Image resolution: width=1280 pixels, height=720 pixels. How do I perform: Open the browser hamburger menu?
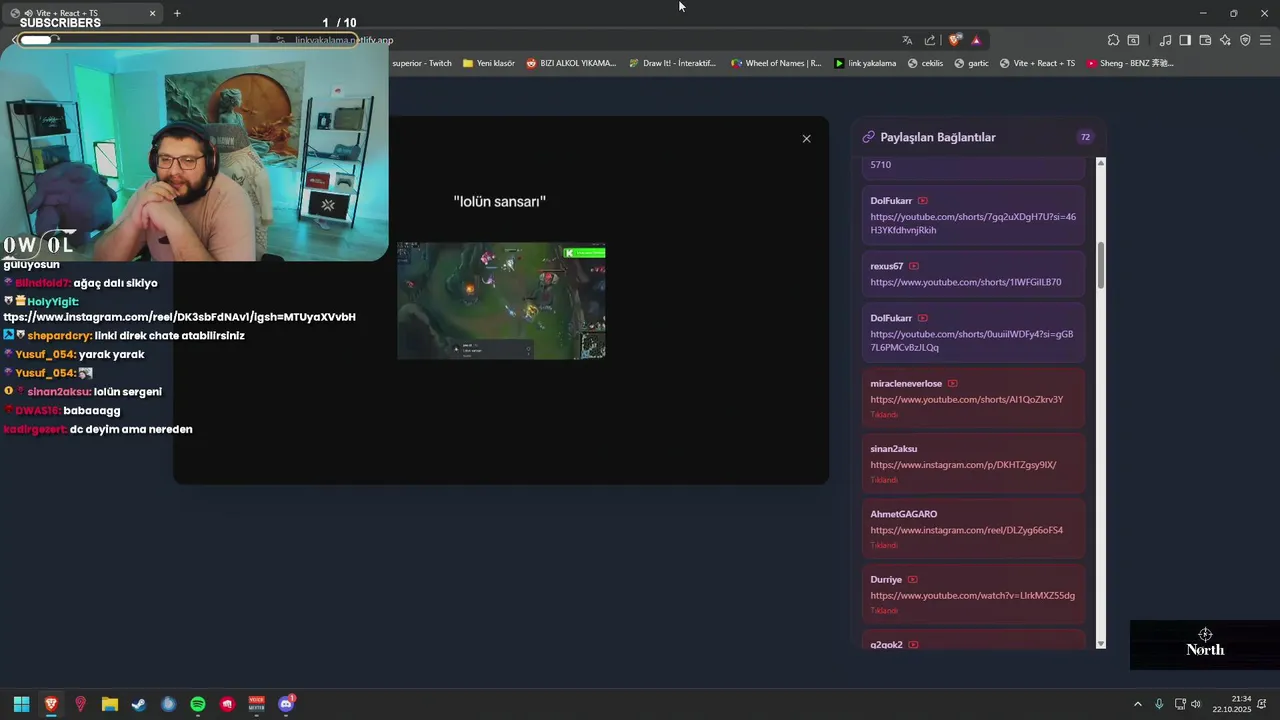click(1265, 40)
